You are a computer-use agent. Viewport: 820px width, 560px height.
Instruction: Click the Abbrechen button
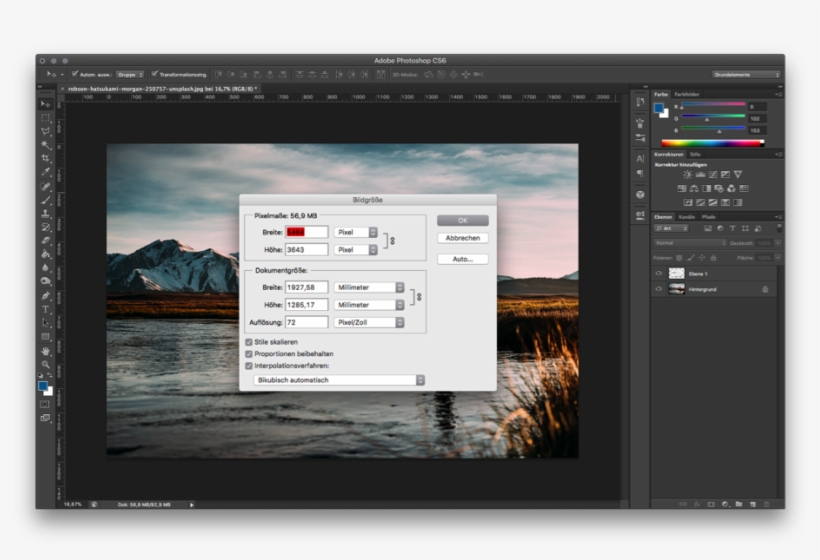pos(462,238)
